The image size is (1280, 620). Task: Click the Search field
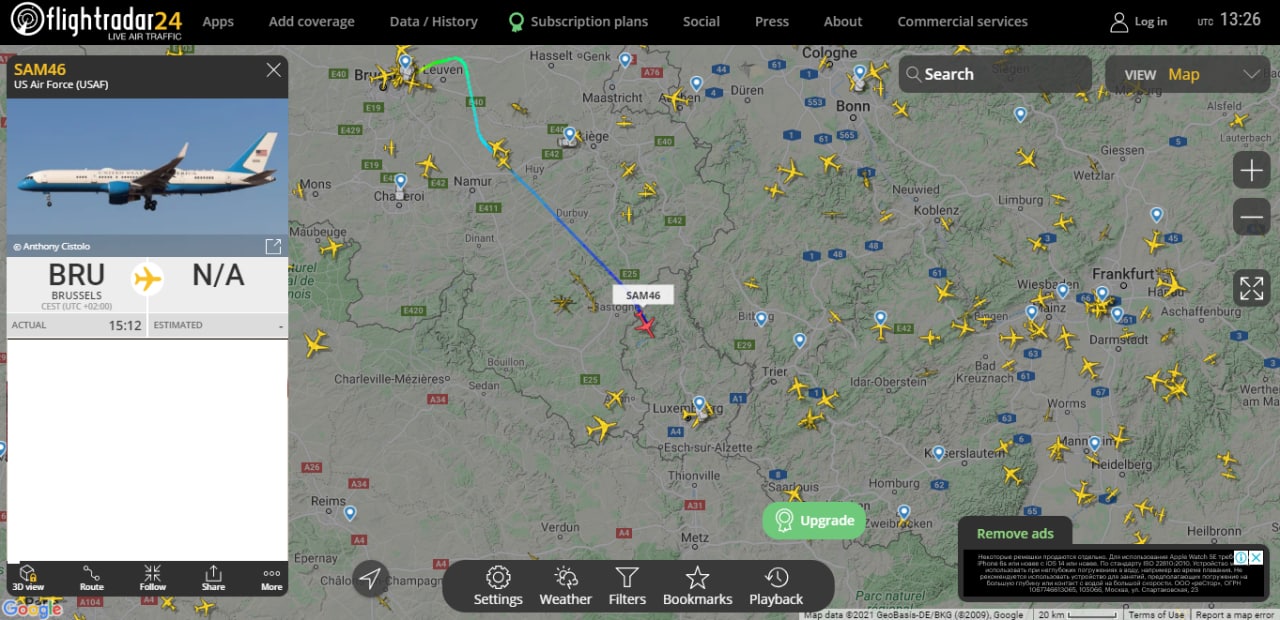pyautogui.click(x=995, y=74)
